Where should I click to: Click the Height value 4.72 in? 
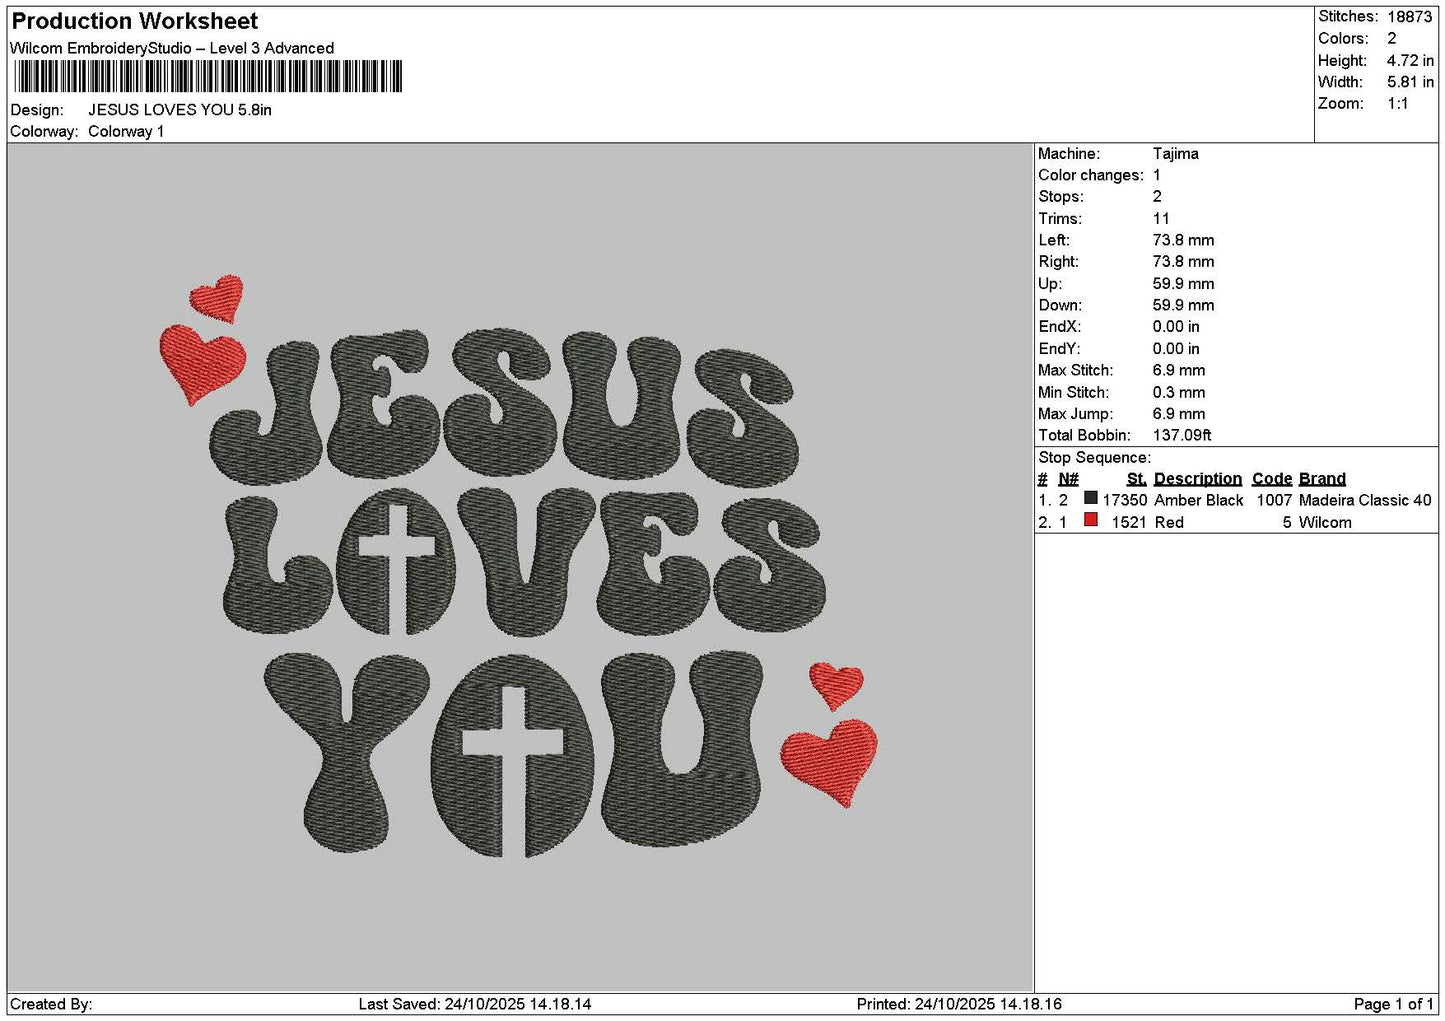[1410, 61]
